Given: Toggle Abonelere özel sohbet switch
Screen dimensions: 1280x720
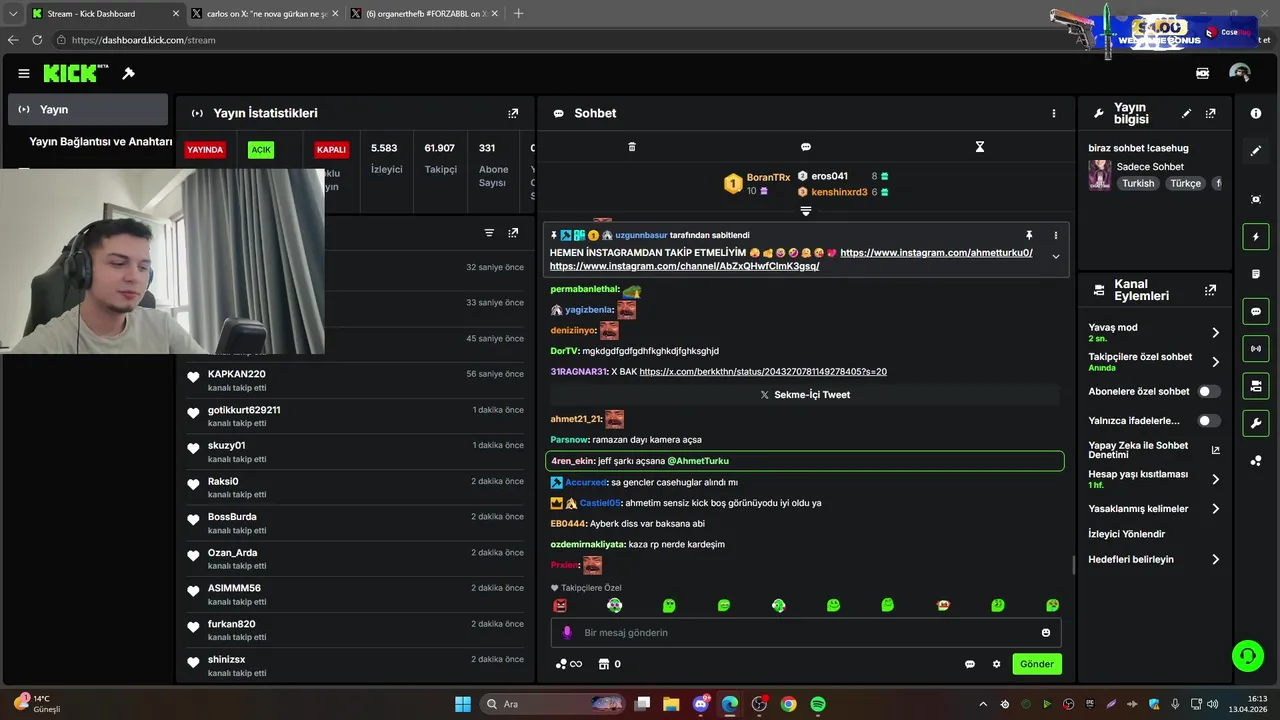Looking at the screenshot, I should (1209, 392).
